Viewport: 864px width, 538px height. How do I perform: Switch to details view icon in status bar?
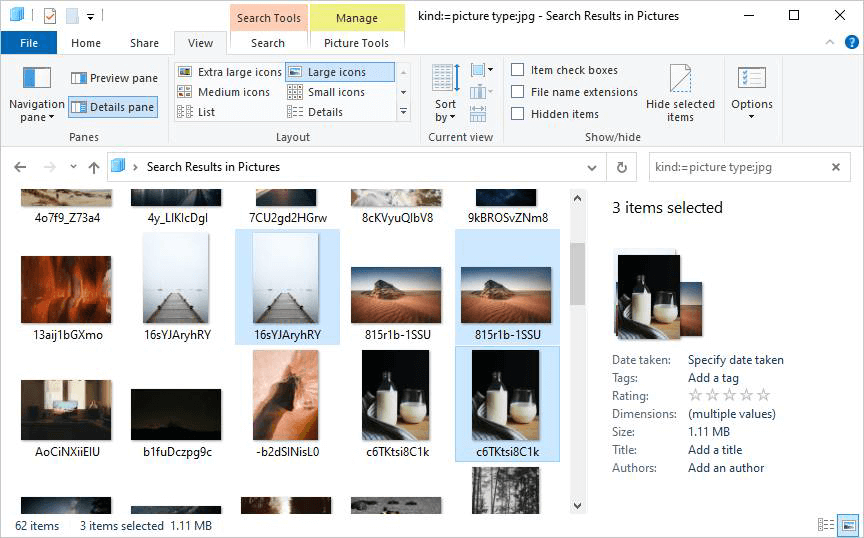(826, 525)
